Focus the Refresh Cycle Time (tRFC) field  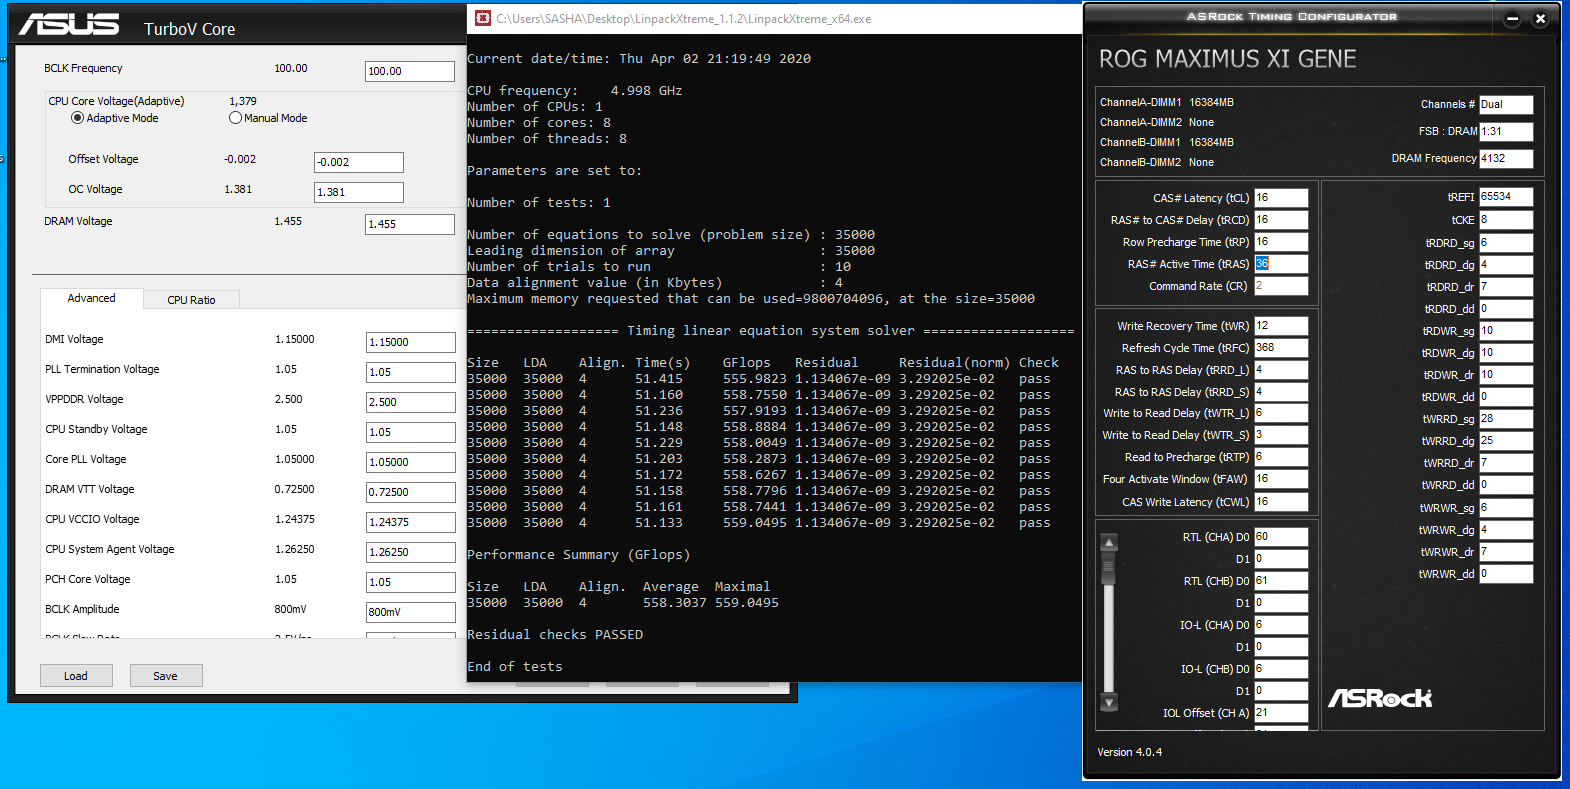1281,348
